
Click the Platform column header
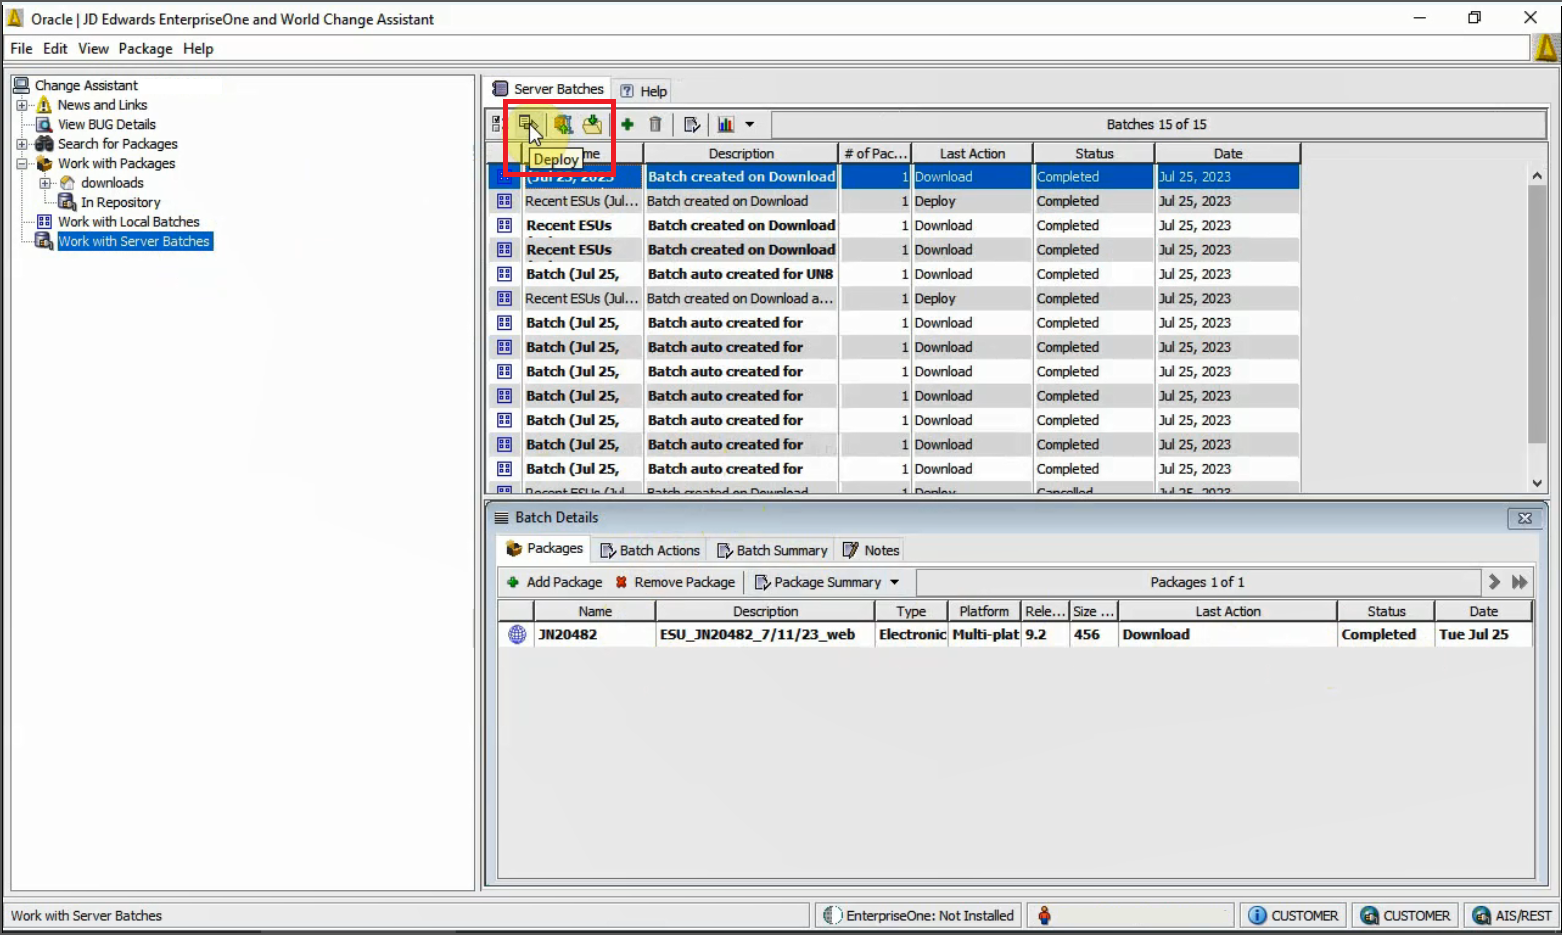coord(984,611)
